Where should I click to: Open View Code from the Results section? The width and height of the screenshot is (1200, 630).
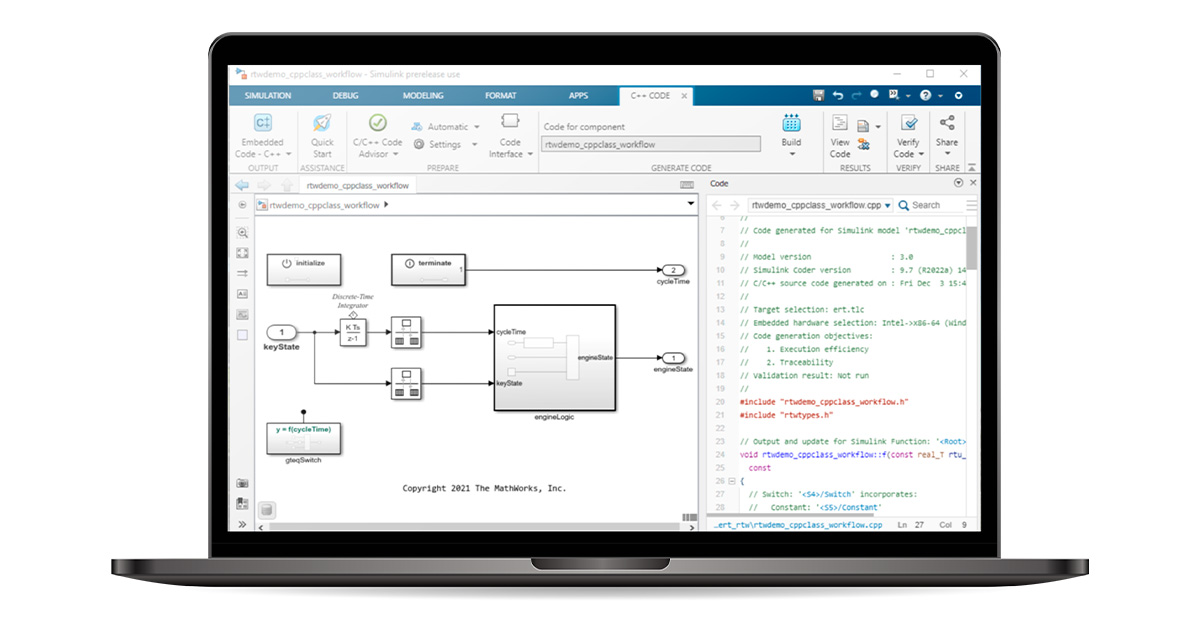[x=840, y=135]
